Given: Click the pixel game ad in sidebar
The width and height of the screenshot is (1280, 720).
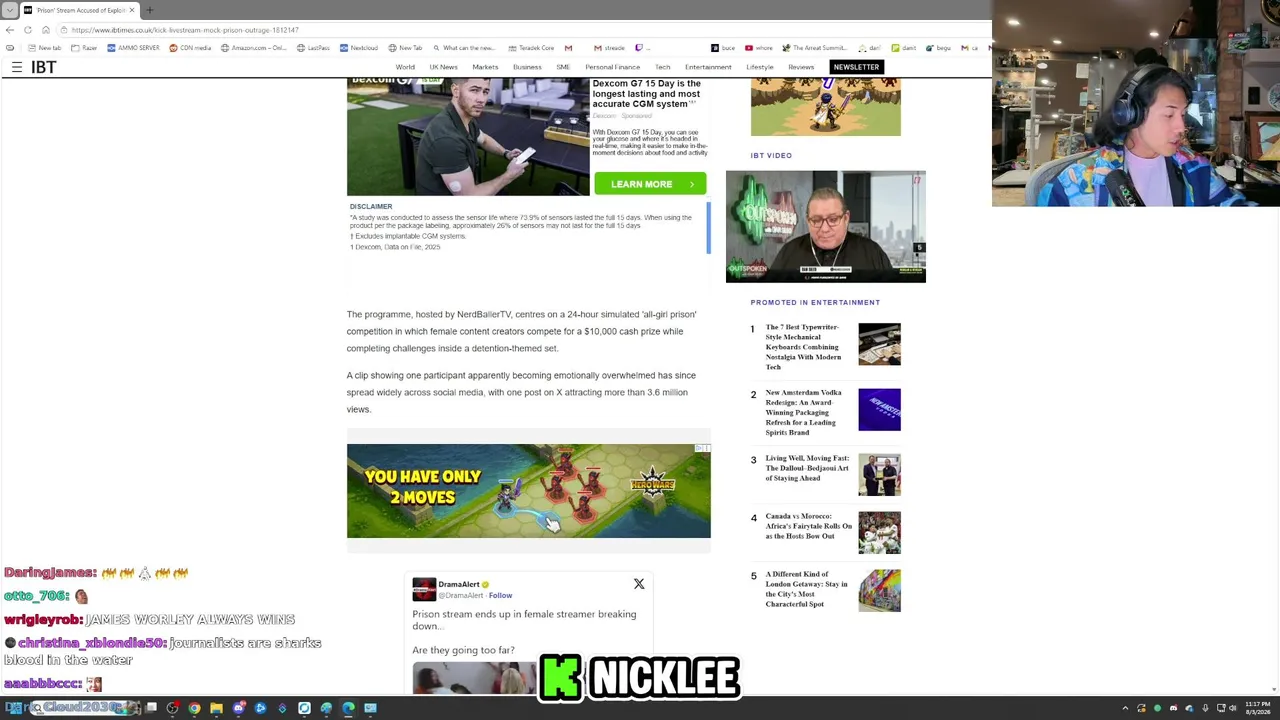Looking at the screenshot, I should (x=826, y=106).
